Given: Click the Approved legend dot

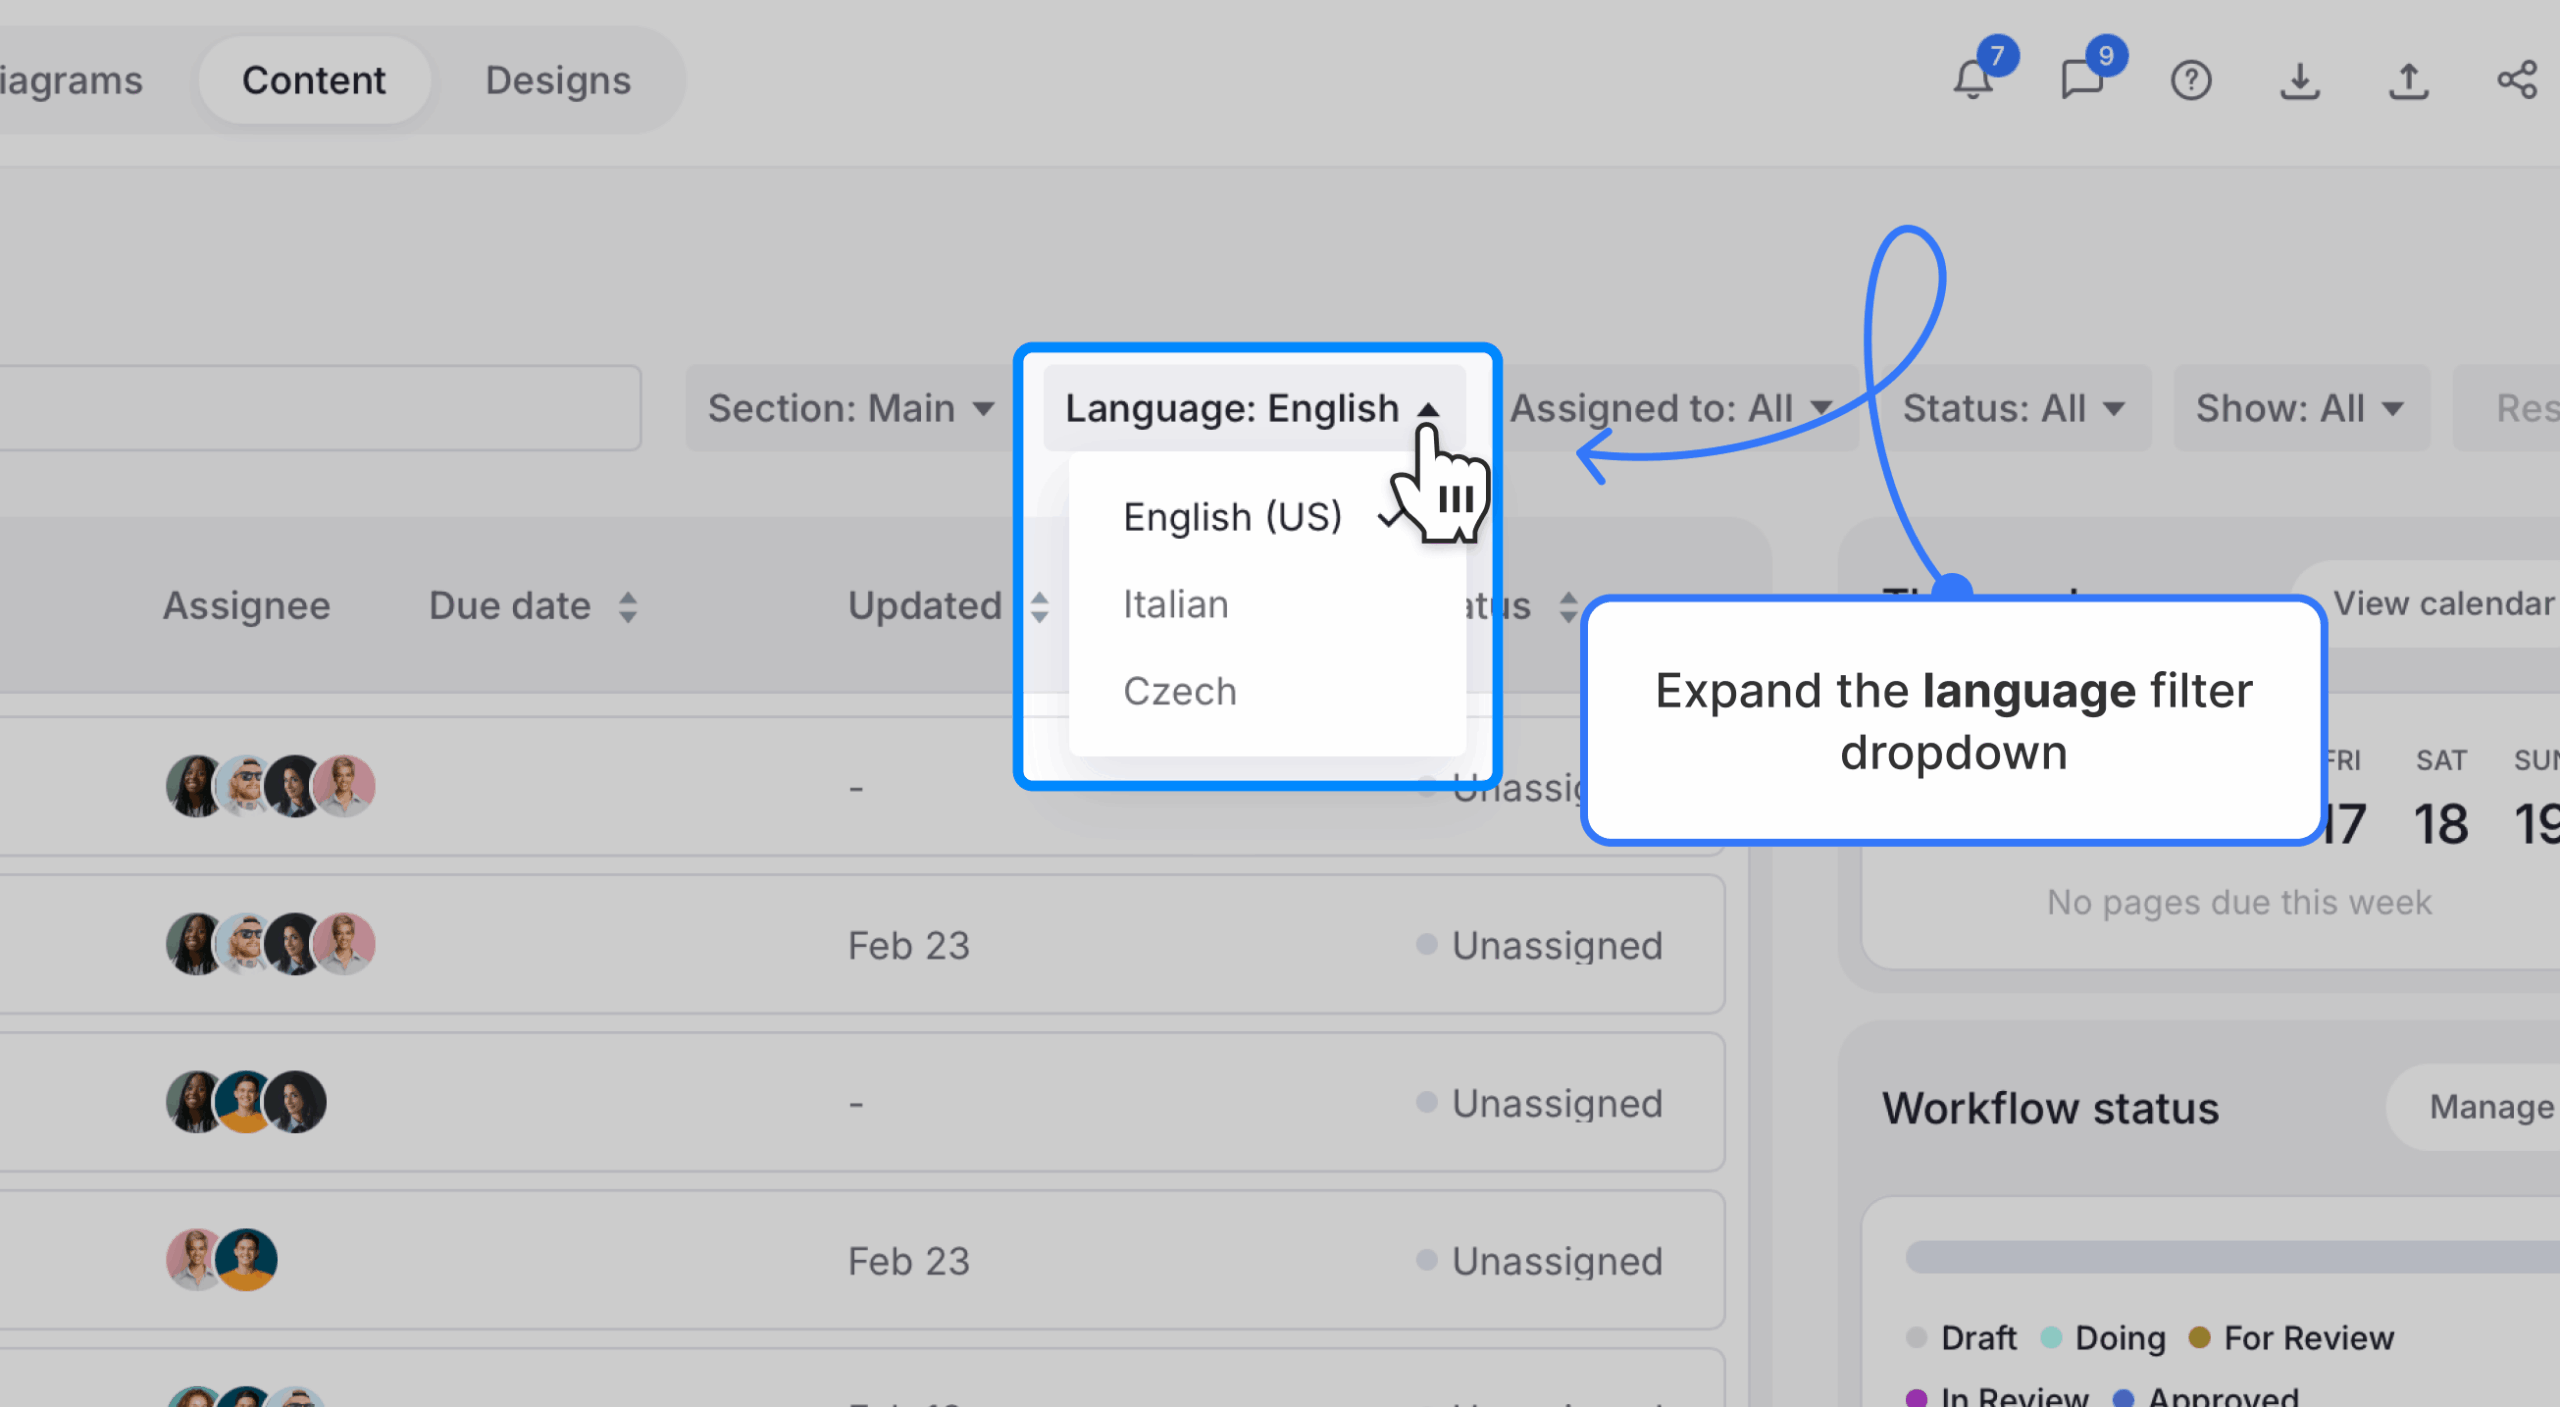Looking at the screenshot, I should (x=2123, y=1397).
